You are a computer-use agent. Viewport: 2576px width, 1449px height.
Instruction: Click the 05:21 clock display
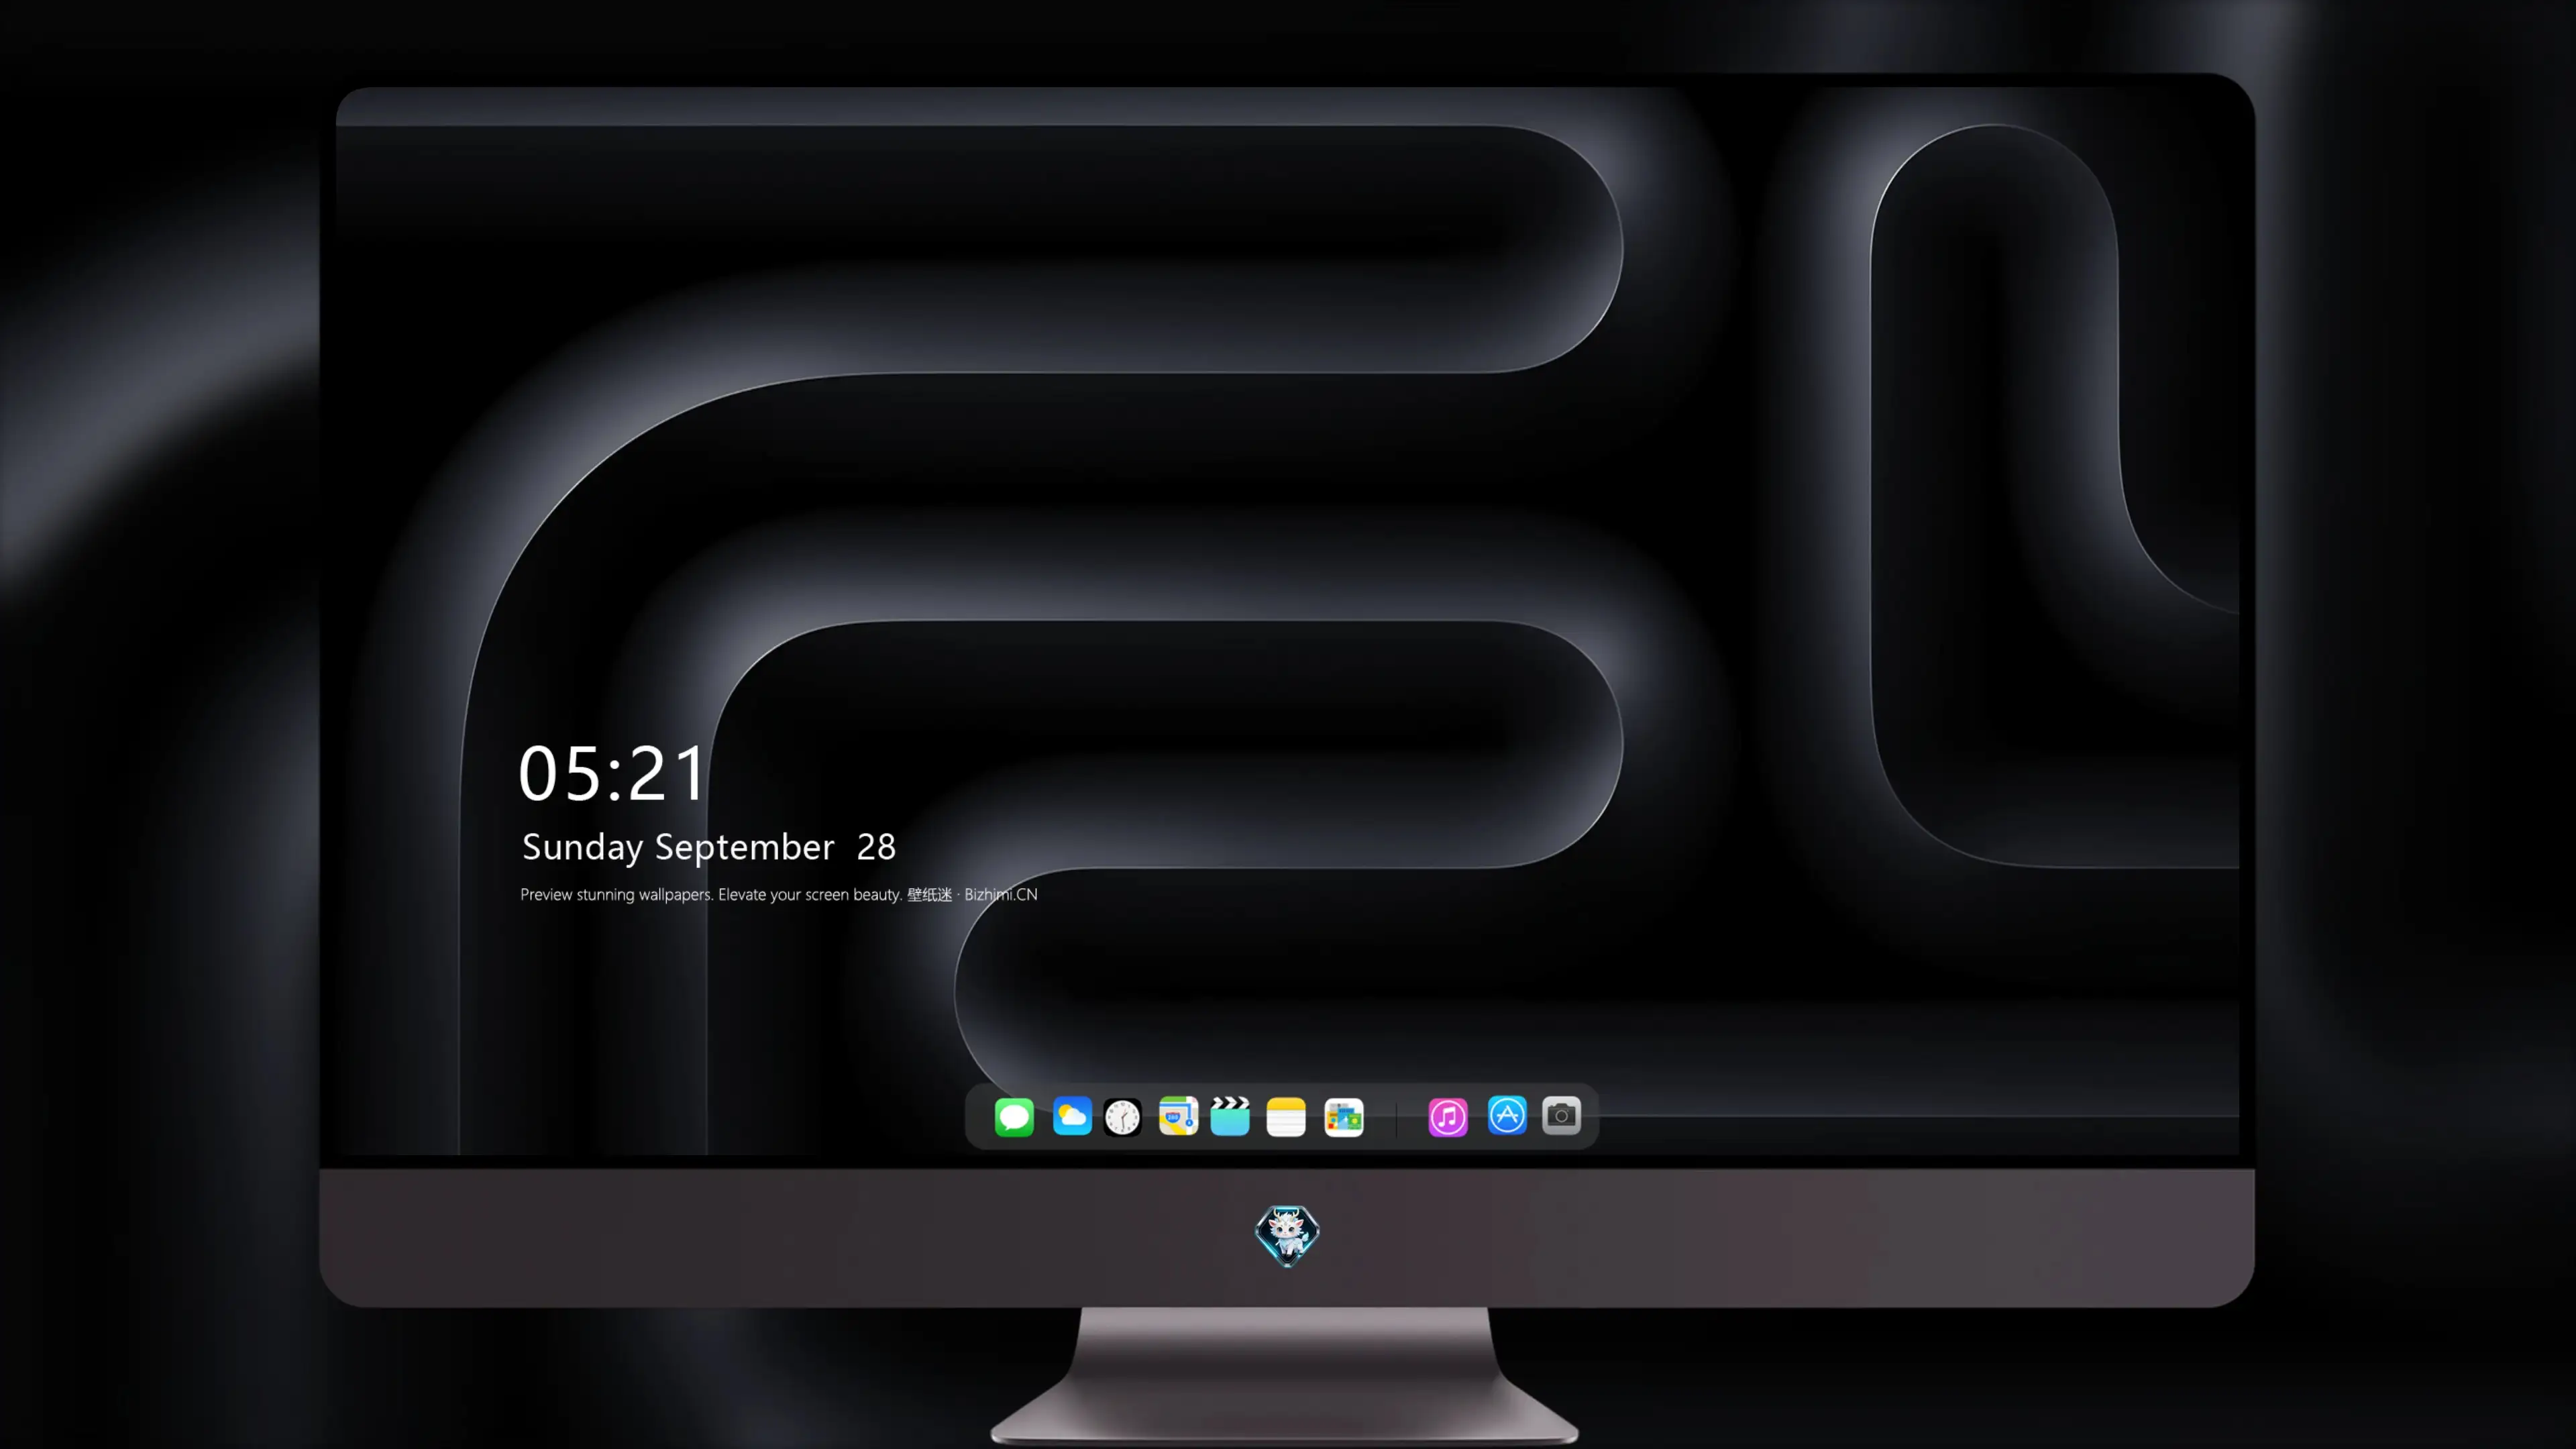612,773
